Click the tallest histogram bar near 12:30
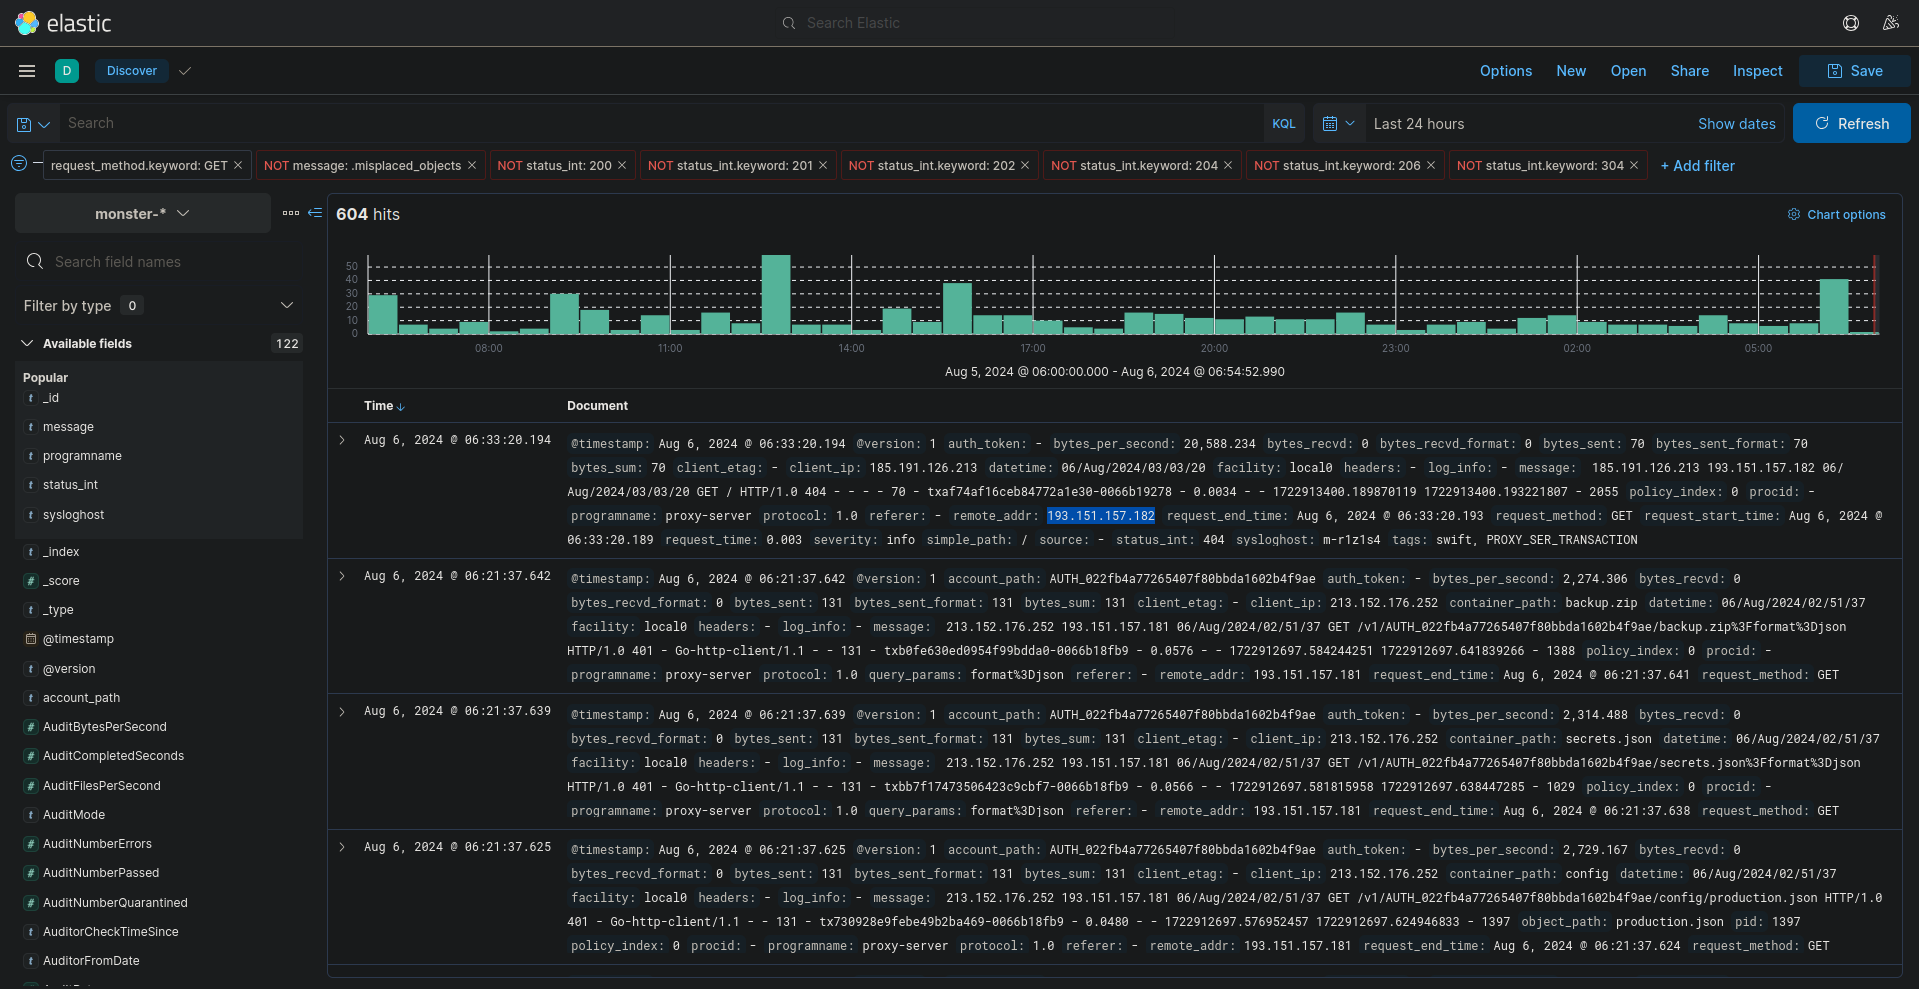 pos(776,294)
